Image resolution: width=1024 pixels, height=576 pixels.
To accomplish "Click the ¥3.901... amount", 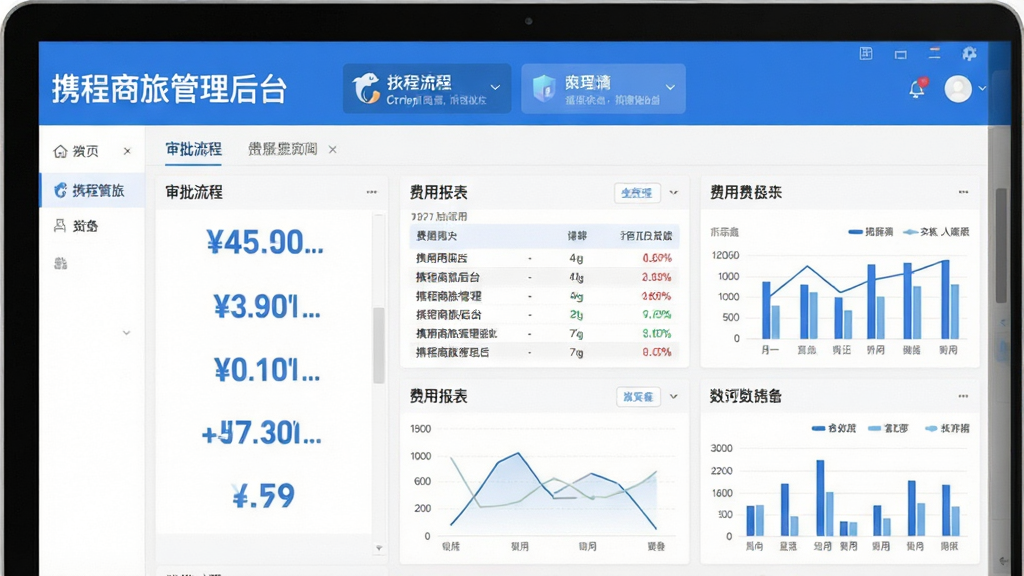I will pyautogui.click(x=266, y=306).
